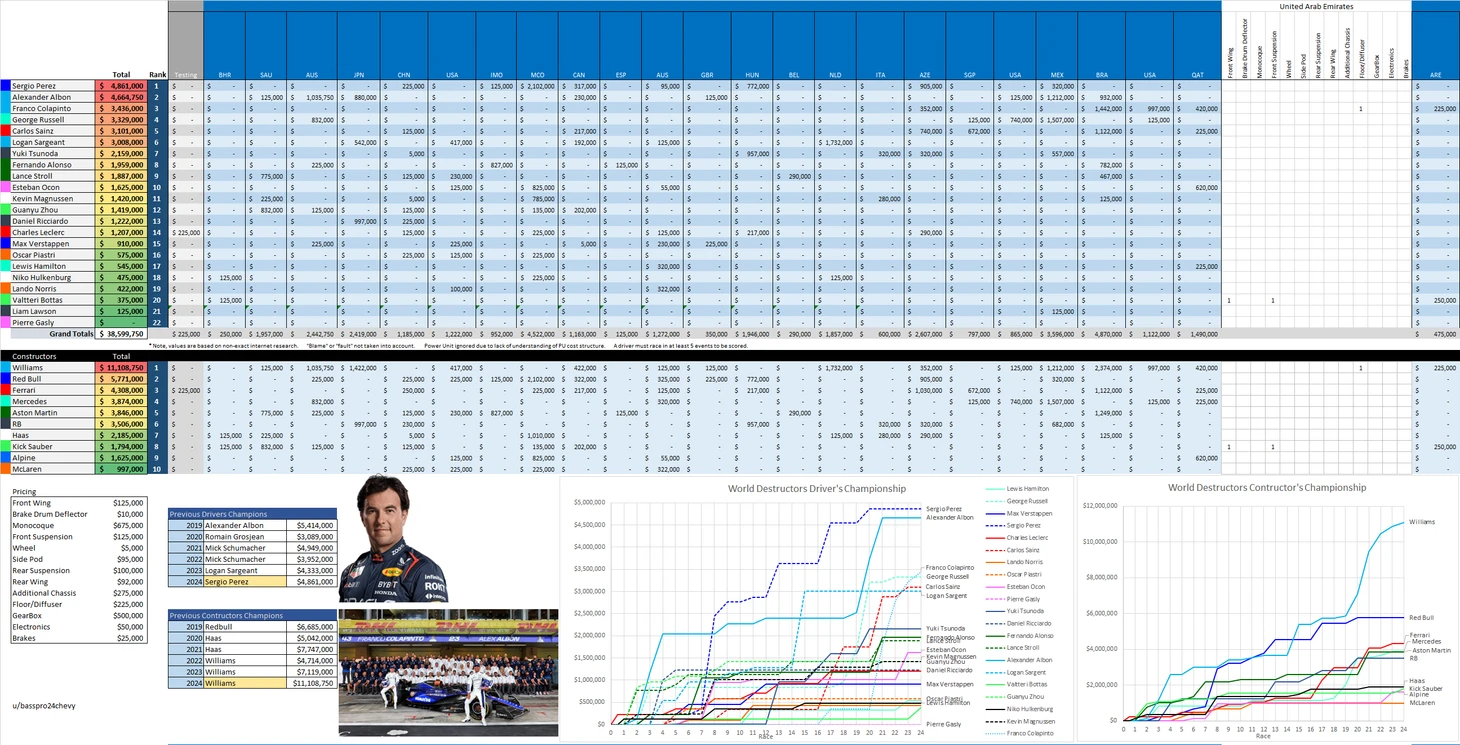Select the Testing column header
This screenshot has height=745, width=1460.
click(185, 74)
